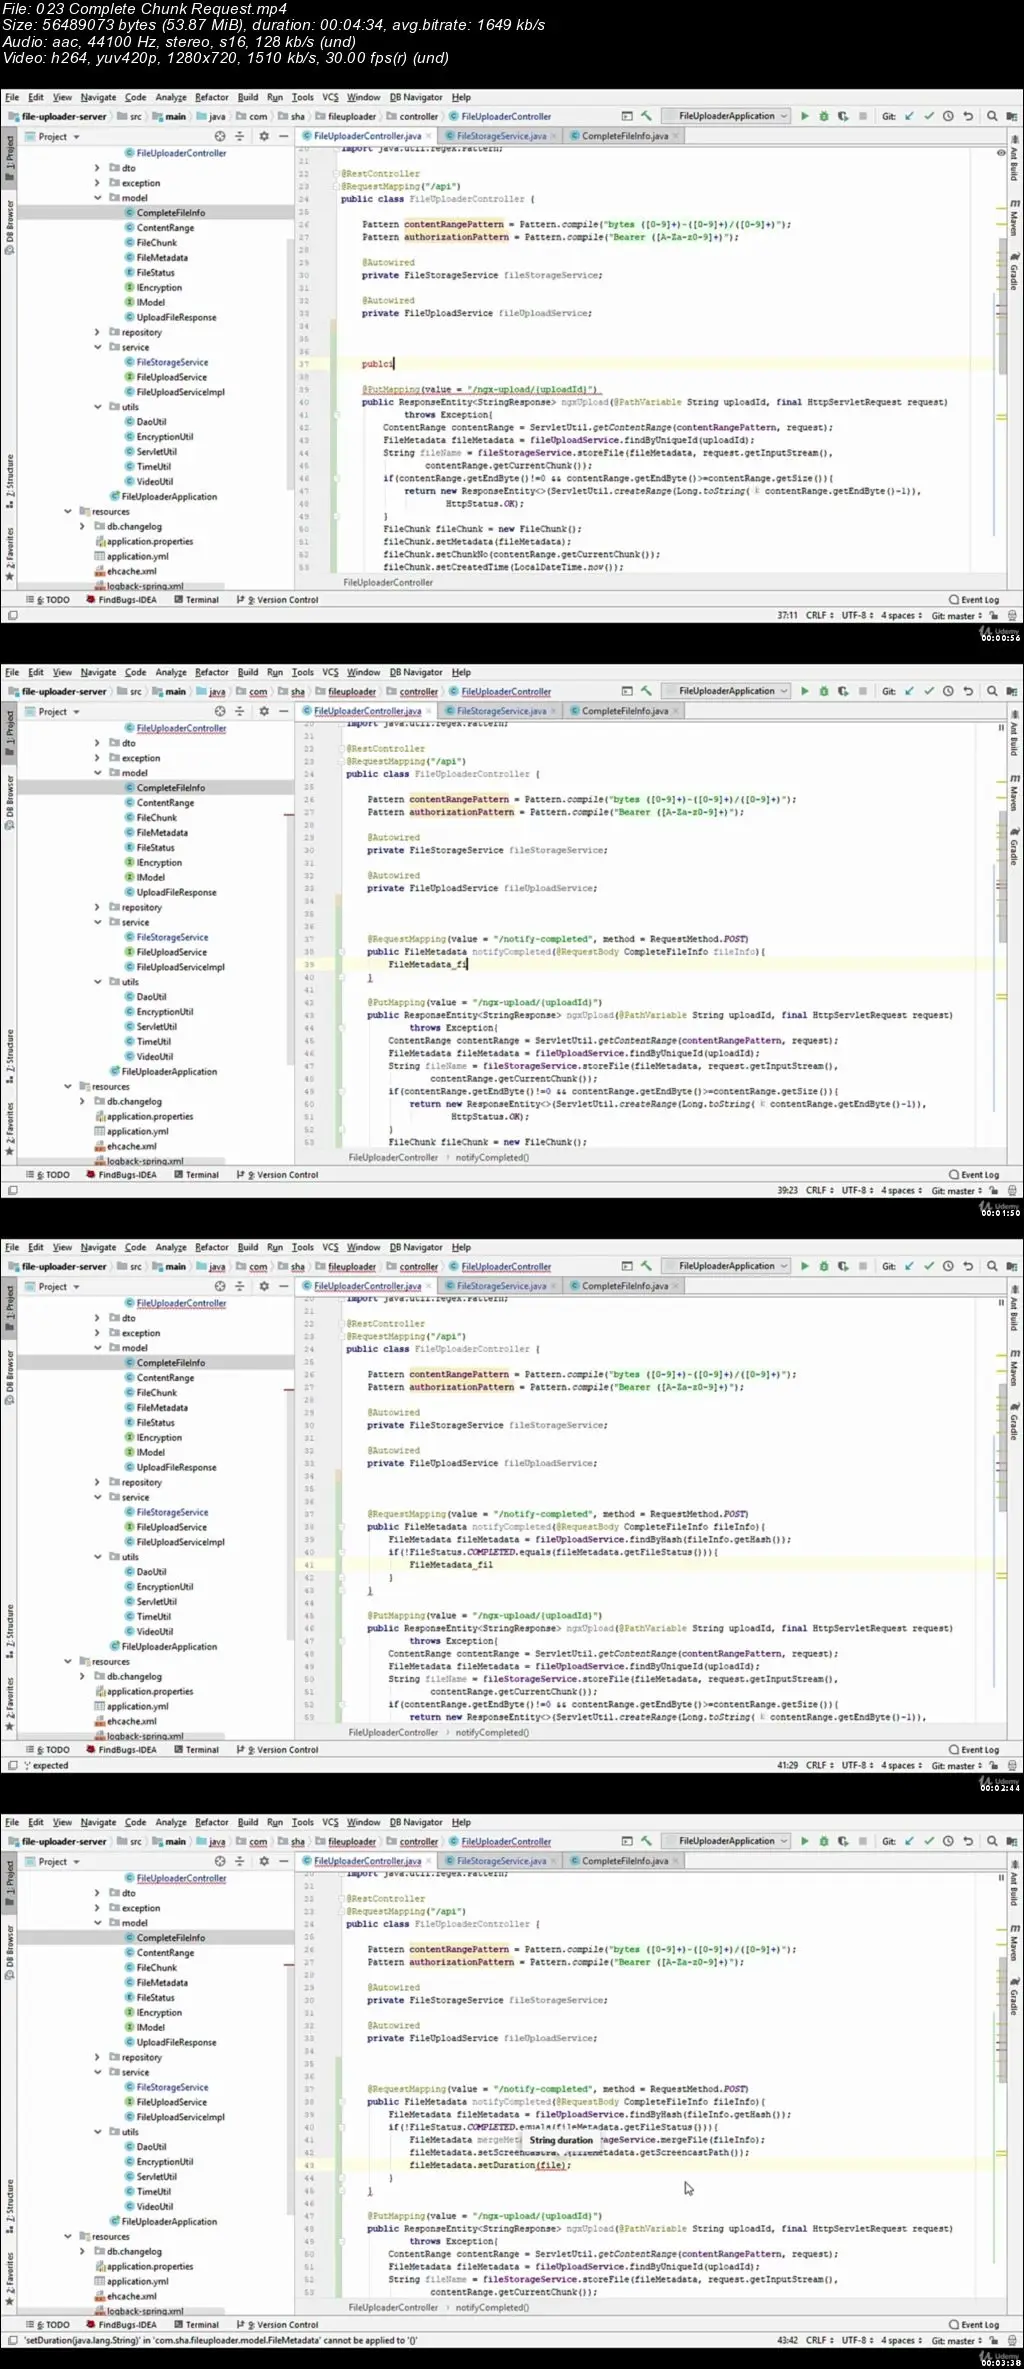Select FileStorageService class icon in third frame tree

tap(129, 1512)
